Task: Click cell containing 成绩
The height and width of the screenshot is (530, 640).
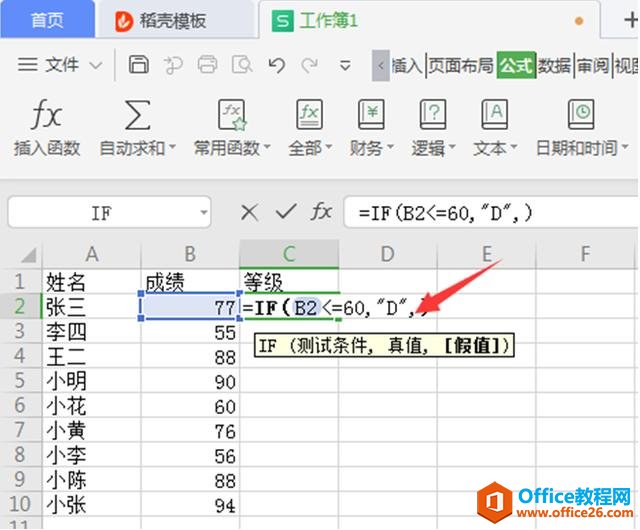Action: click(190, 282)
